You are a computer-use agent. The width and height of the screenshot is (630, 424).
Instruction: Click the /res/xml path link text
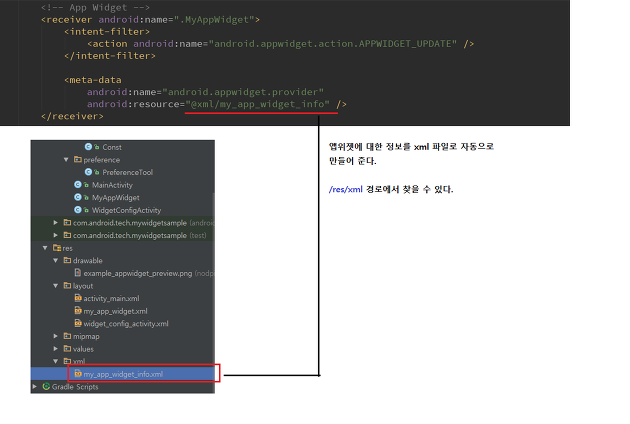click(x=346, y=189)
